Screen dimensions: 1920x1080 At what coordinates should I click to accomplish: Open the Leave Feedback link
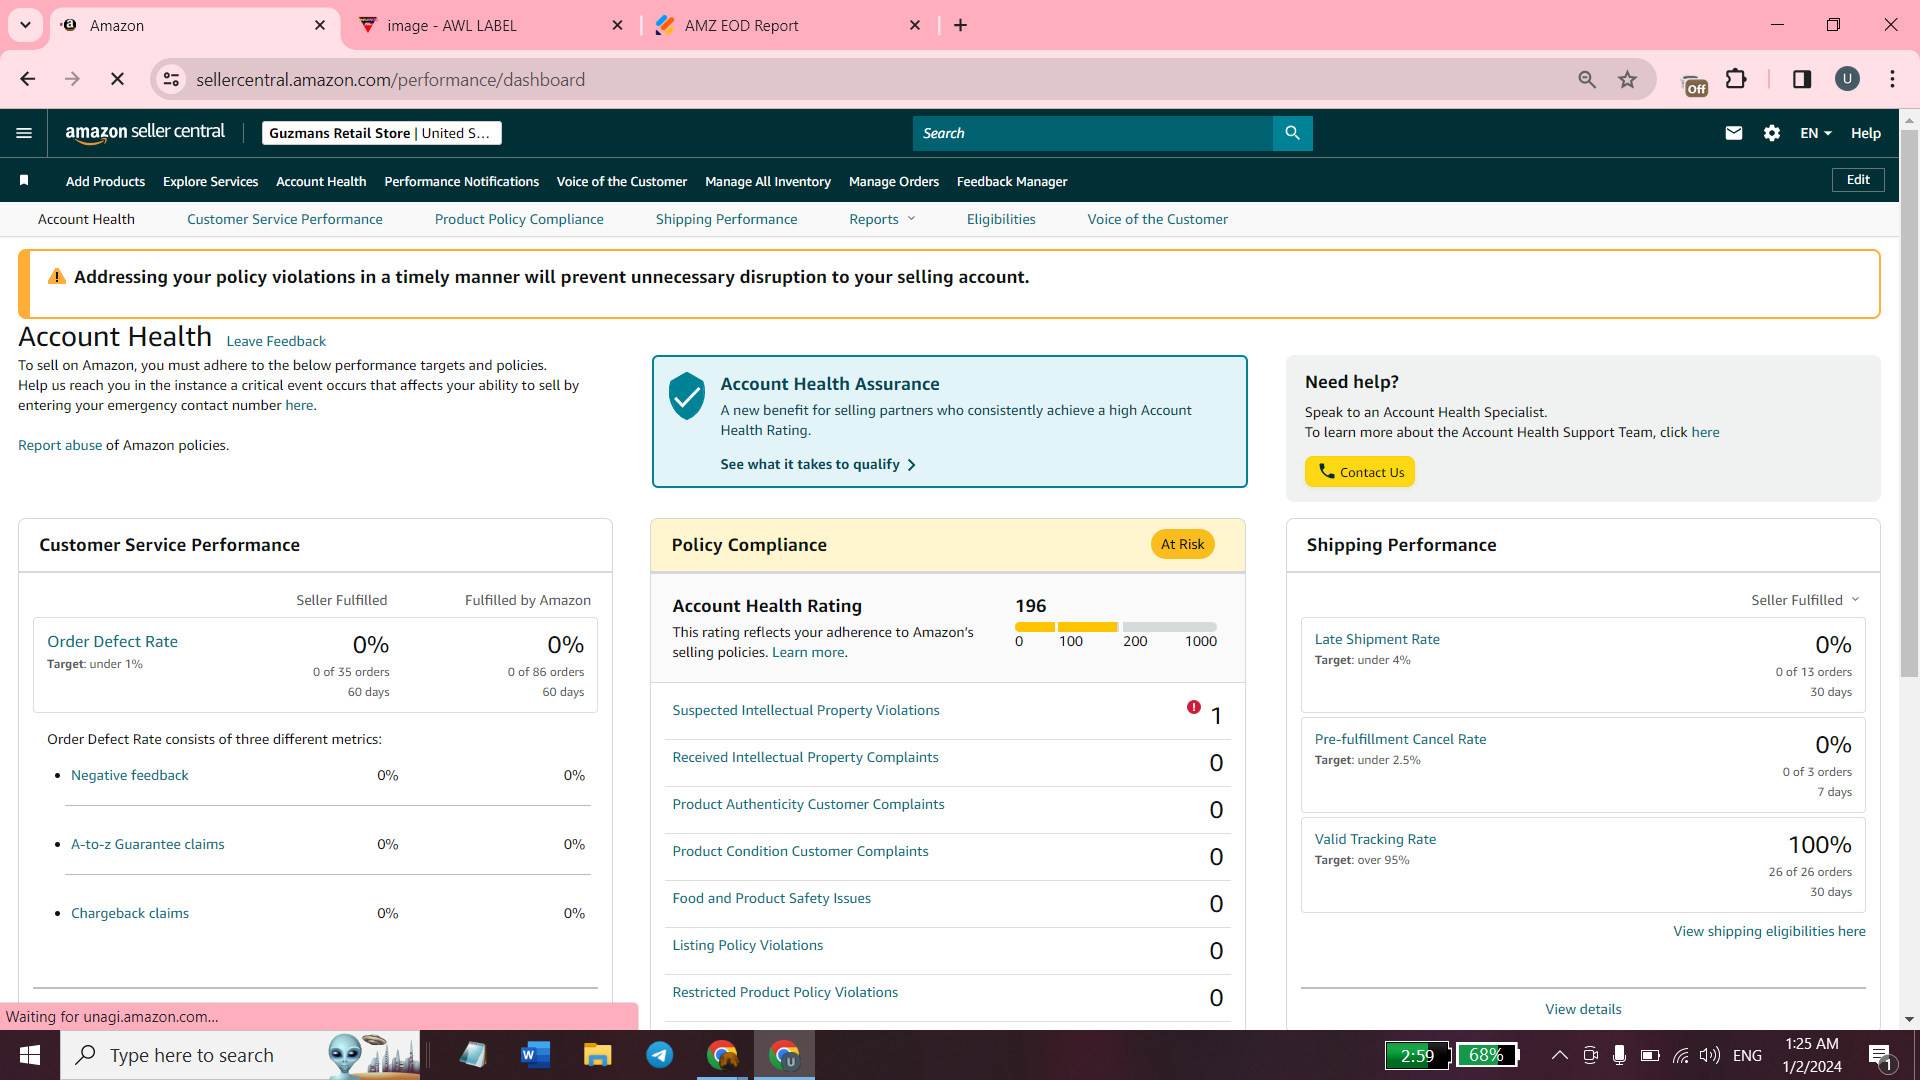coord(276,341)
